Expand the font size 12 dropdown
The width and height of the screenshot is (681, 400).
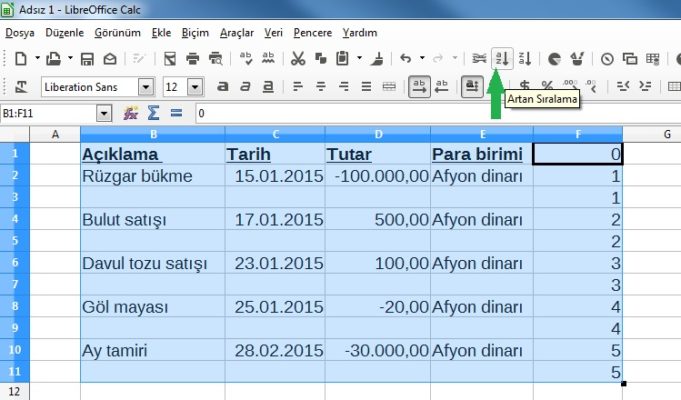[x=195, y=87]
